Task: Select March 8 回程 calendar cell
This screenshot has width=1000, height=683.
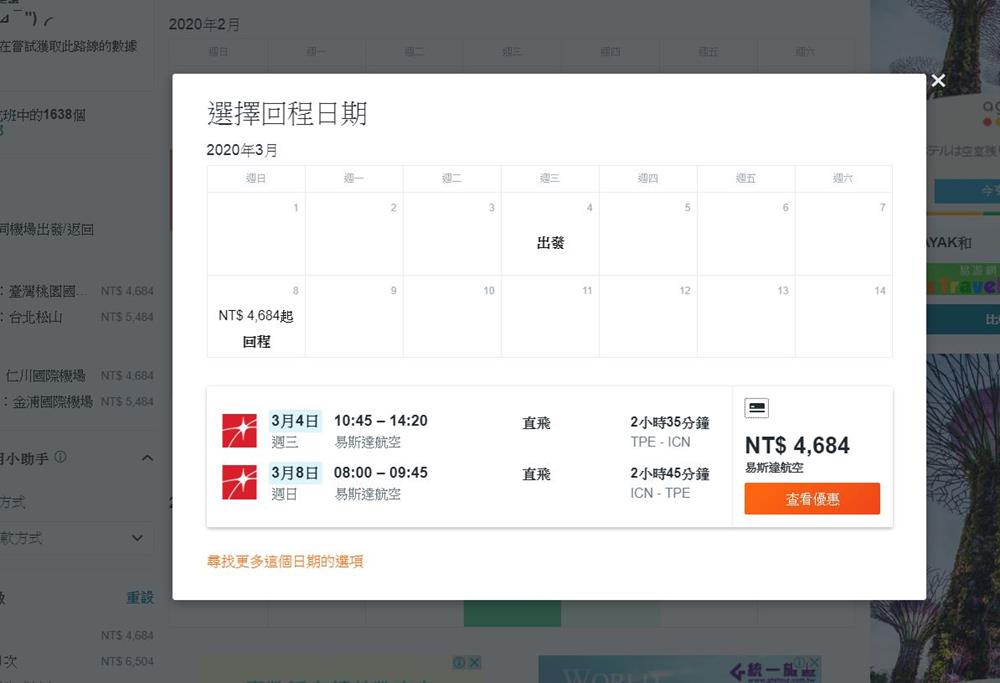Action: [256, 316]
